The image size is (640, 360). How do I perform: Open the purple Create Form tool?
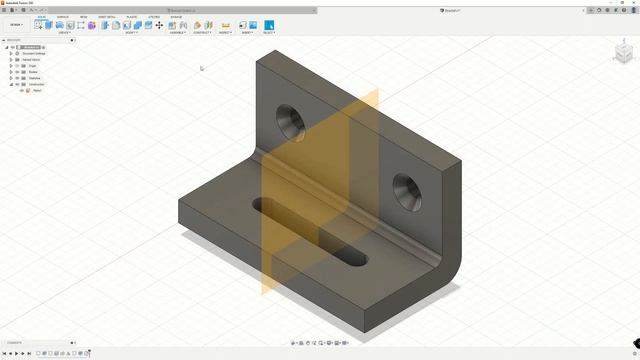click(x=91, y=25)
